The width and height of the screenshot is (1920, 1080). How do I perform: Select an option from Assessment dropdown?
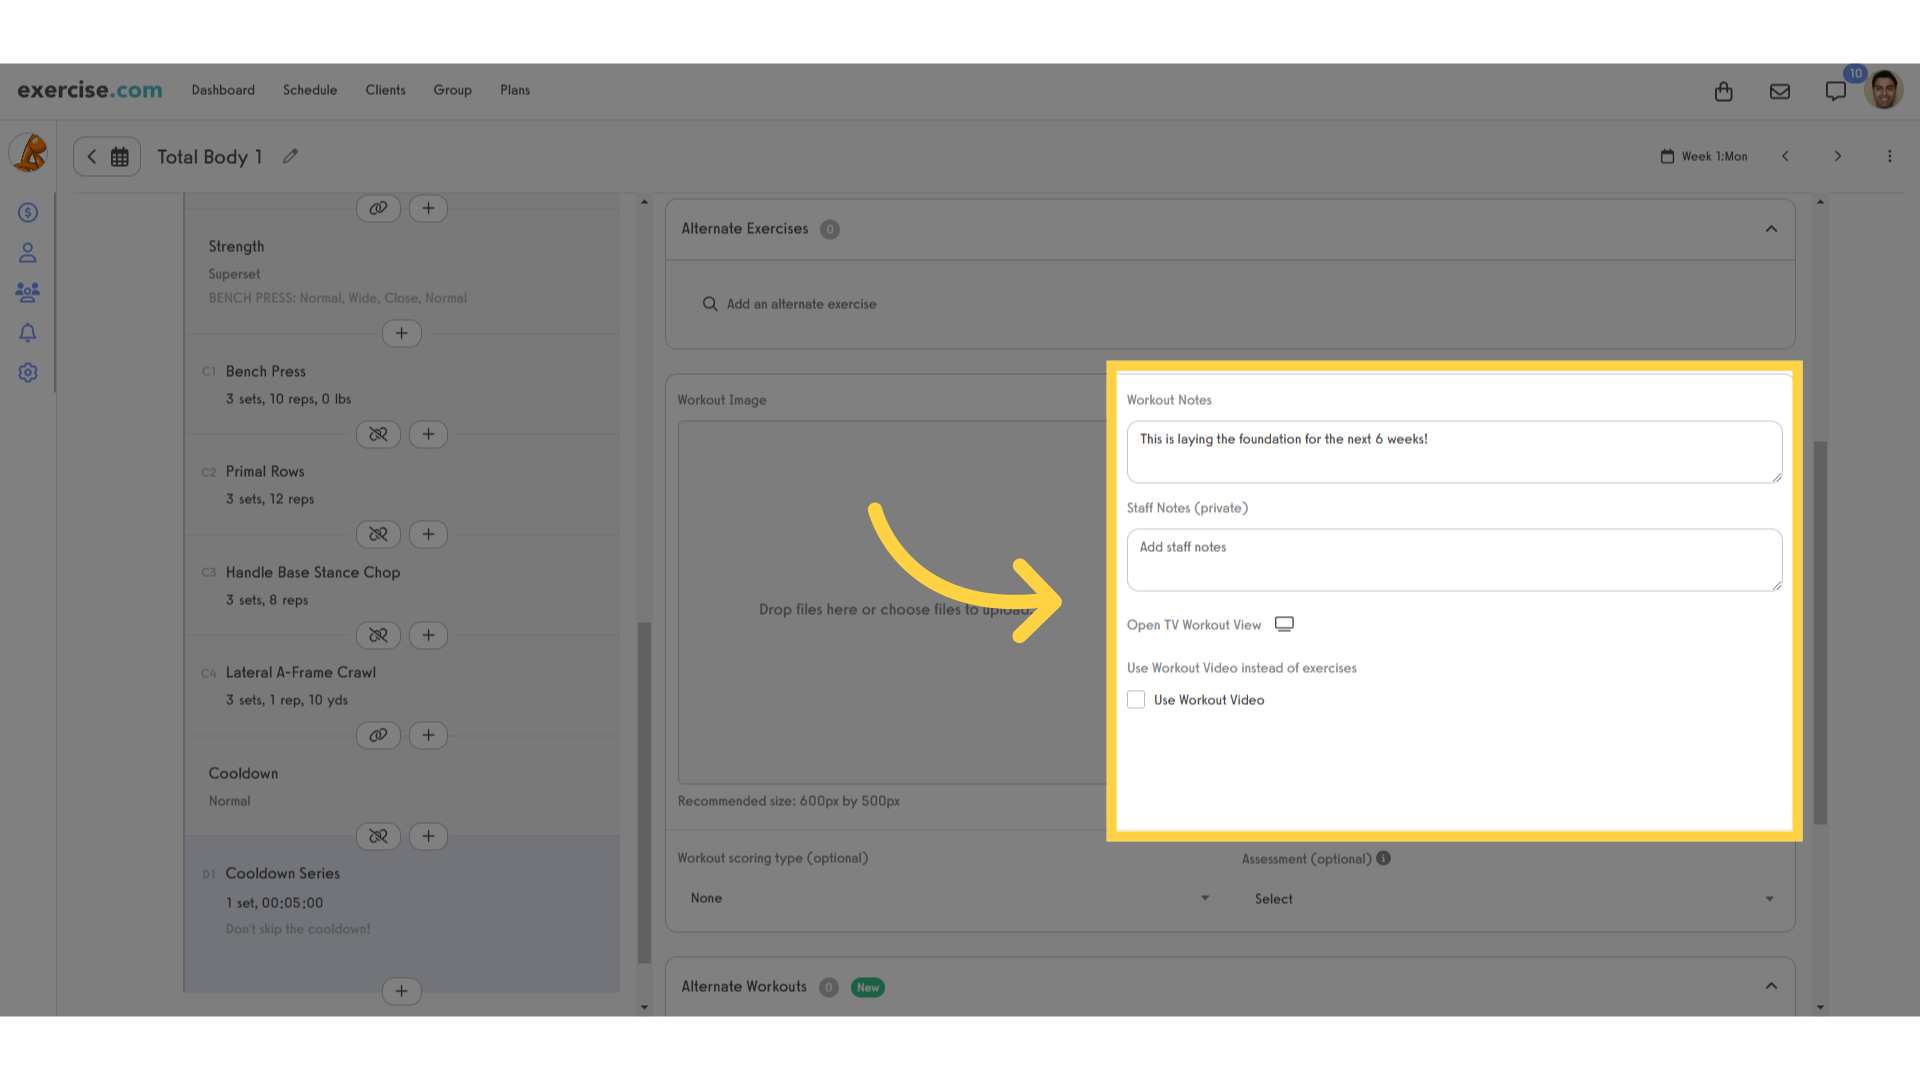pos(1513,898)
